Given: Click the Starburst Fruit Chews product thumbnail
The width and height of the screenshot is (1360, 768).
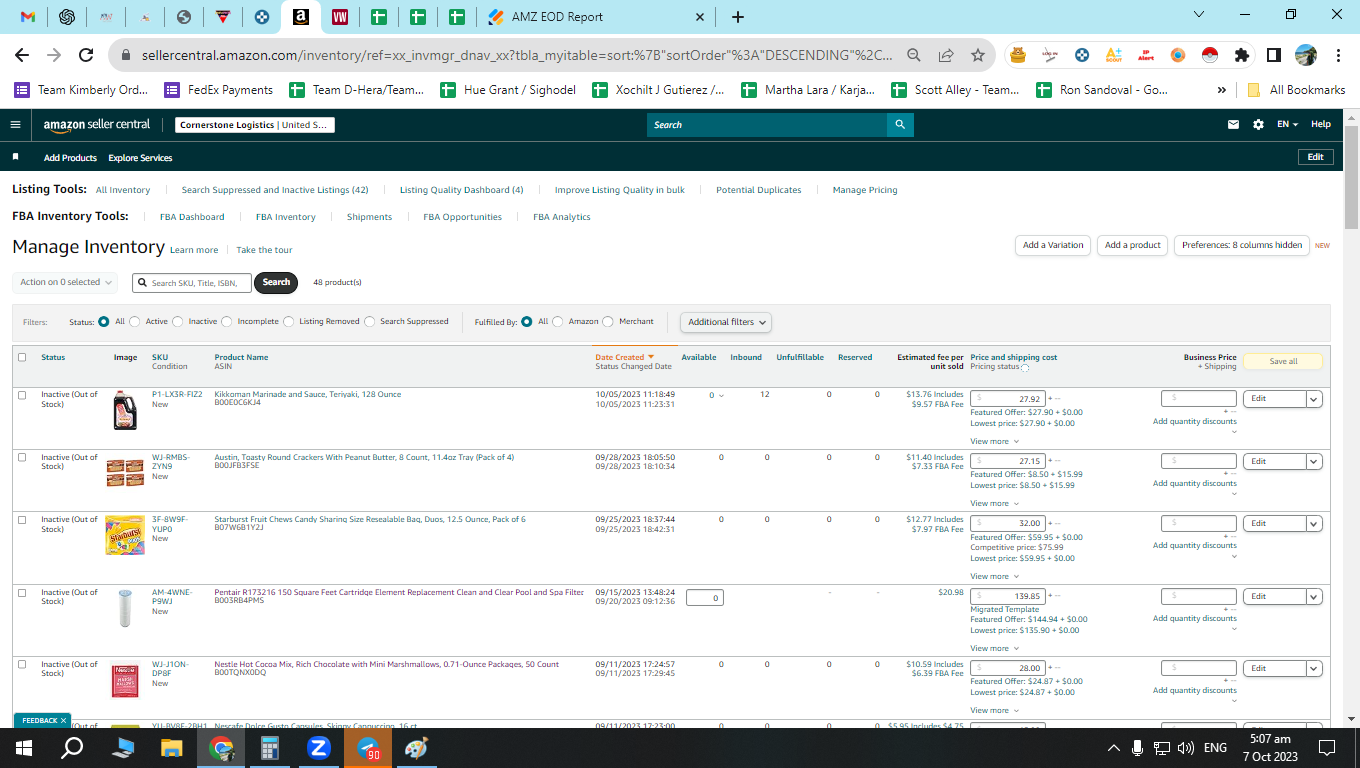Looking at the screenshot, I should coord(125,535).
